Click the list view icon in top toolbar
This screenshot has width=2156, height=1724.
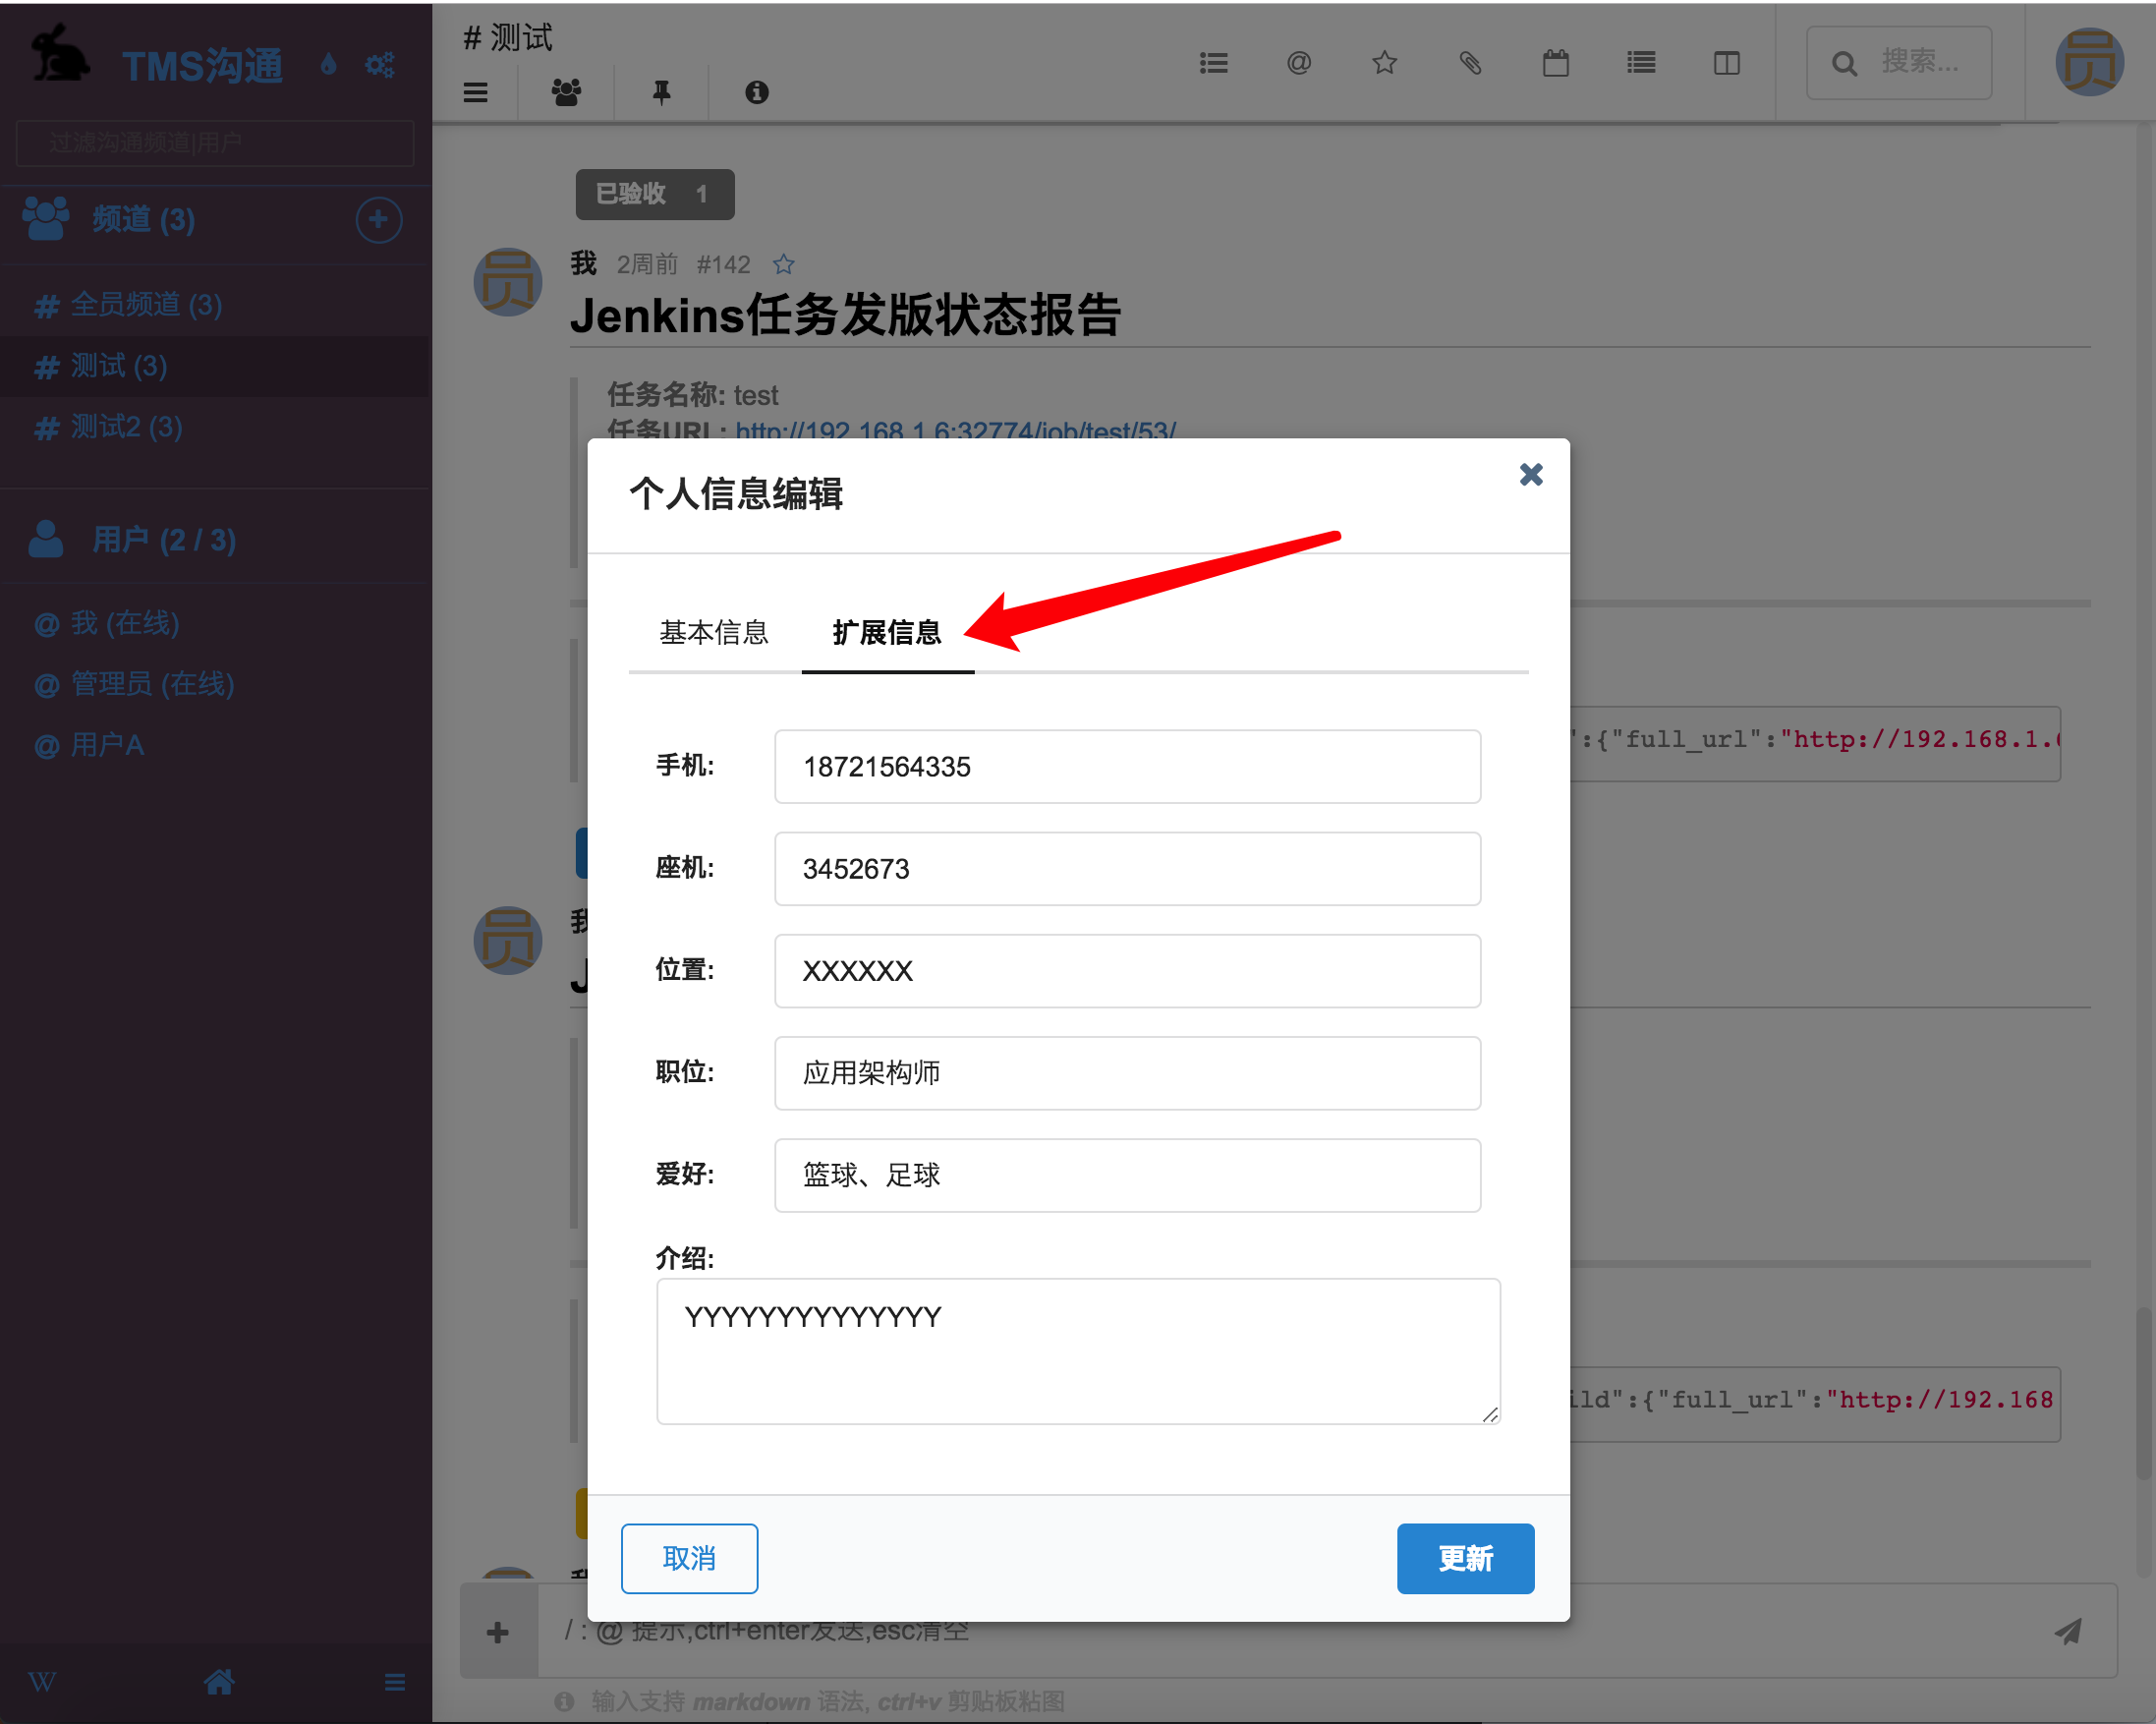tap(1641, 63)
